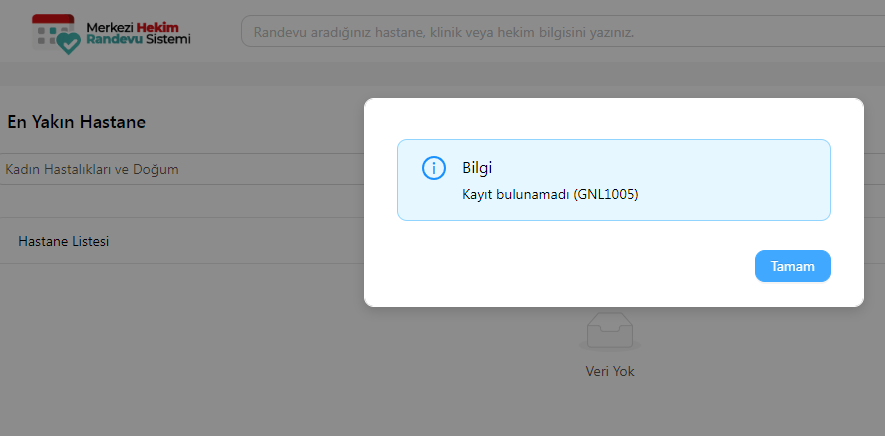
Task: Open the Hastane Listesi tab
Action: (x=63, y=241)
